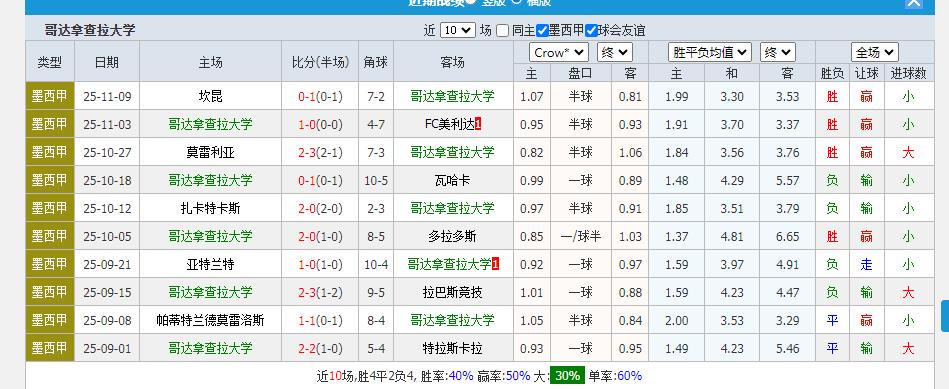Click the 60% 单率 value in summary
The height and width of the screenshot is (389, 949).
[x=629, y=376]
